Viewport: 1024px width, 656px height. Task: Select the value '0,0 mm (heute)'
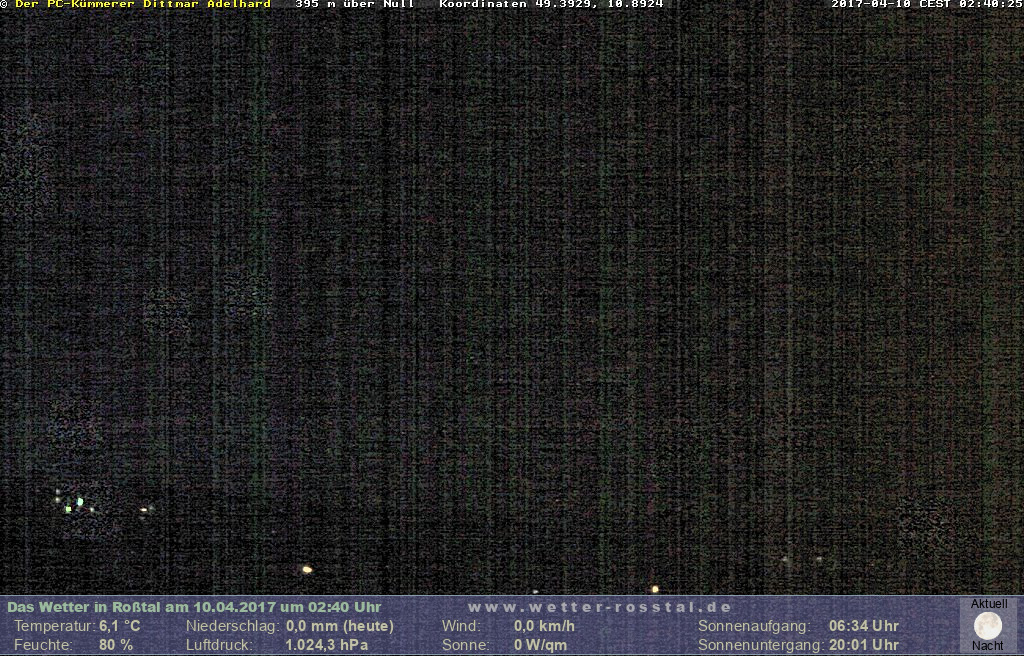(x=340, y=626)
